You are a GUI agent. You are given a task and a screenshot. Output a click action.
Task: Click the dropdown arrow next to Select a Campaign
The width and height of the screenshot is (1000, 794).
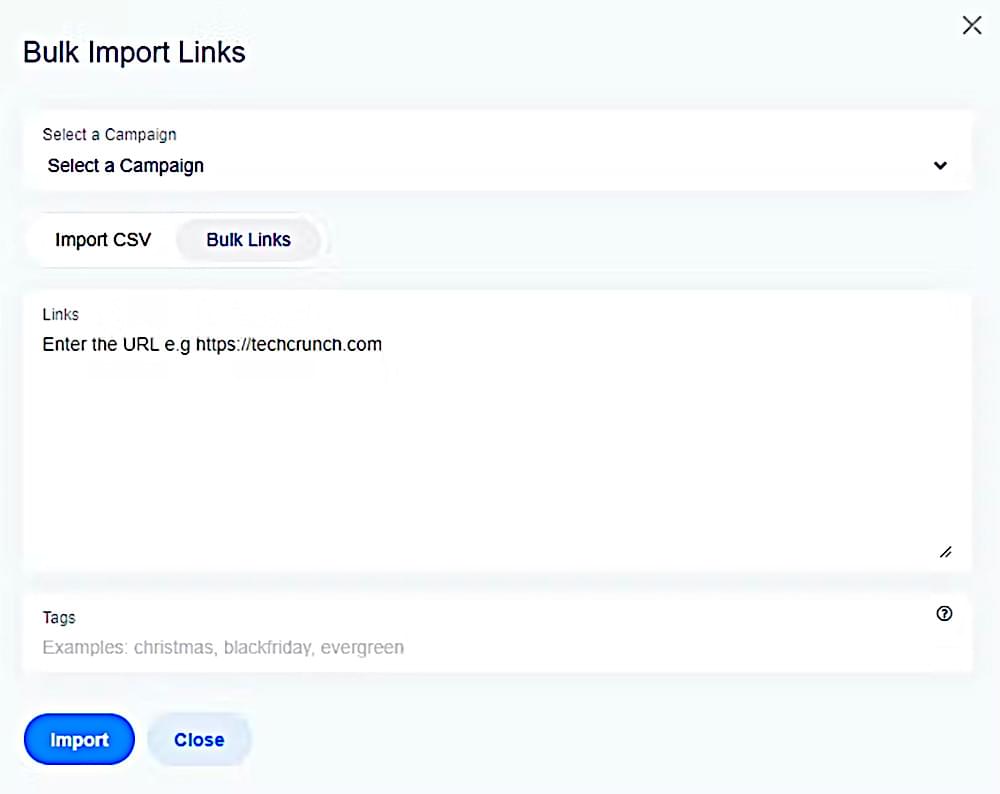point(940,165)
